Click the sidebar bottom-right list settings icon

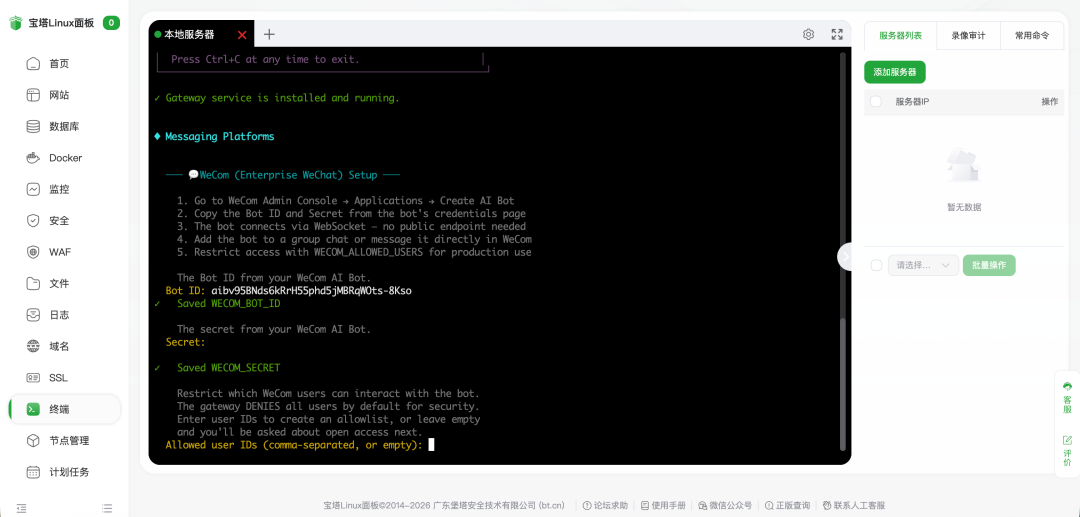pos(107,508)
